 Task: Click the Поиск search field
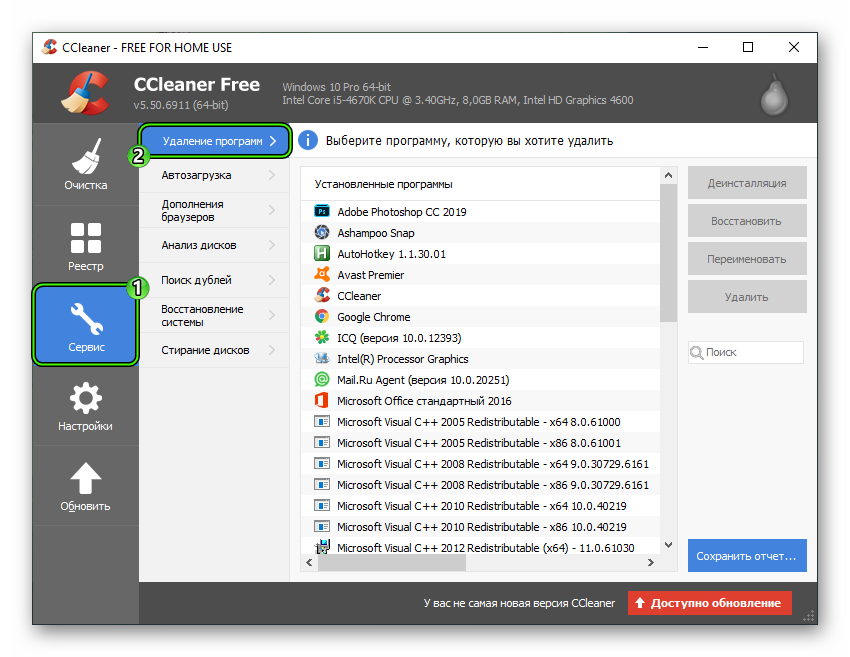pyautogui.click(x=750, y=353)
